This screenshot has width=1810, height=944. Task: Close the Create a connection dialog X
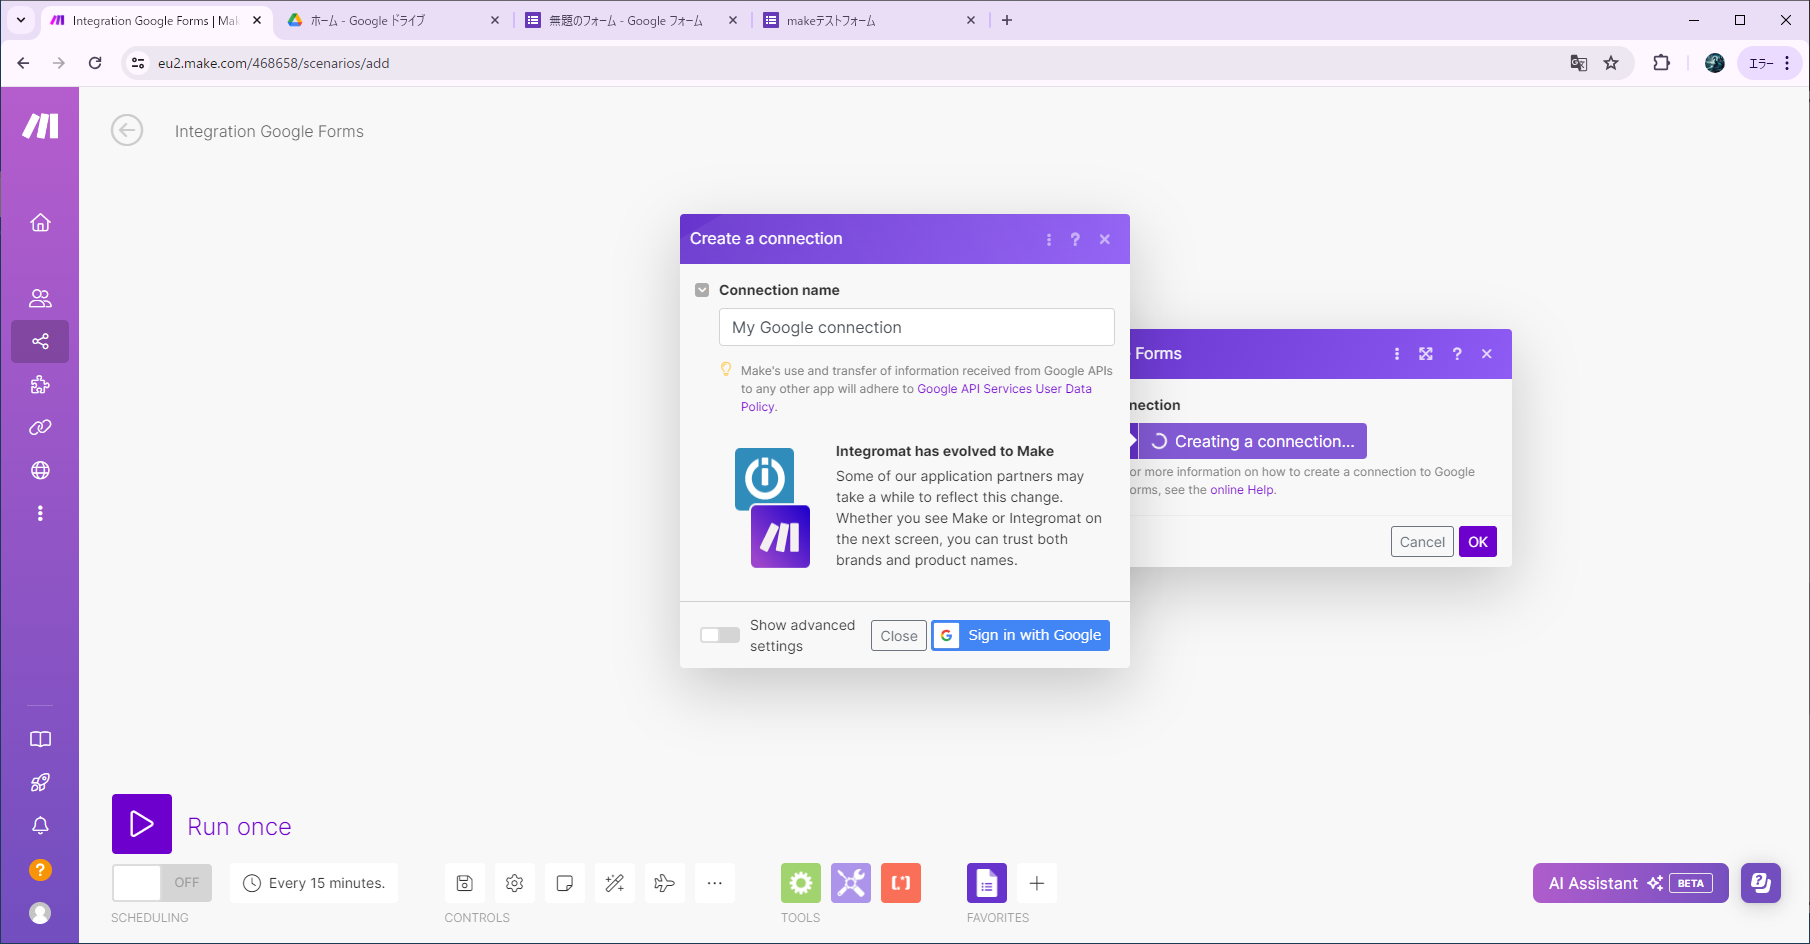pyautogui.click(x=1105, y=240)
